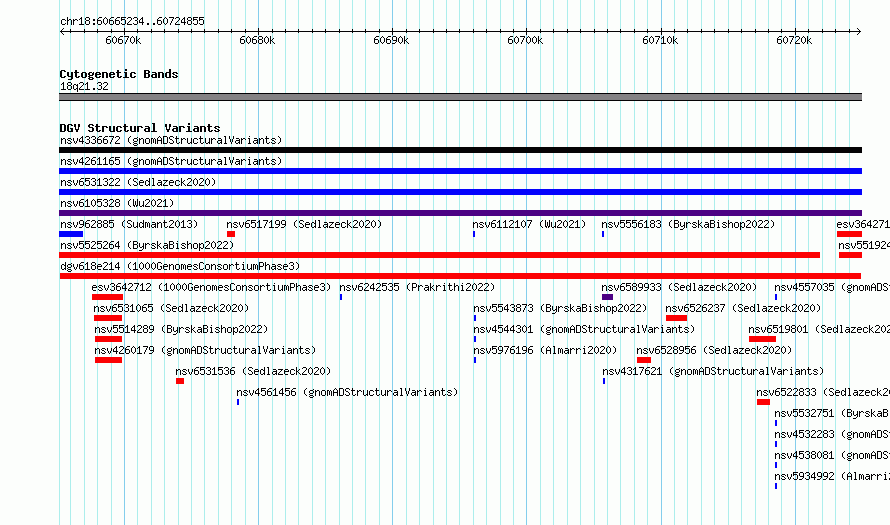Viewport: 890px width, 525px height.
Task: Click the nsv6531322 Sedlazeck2020 label
Action: [x=138, y=182]
